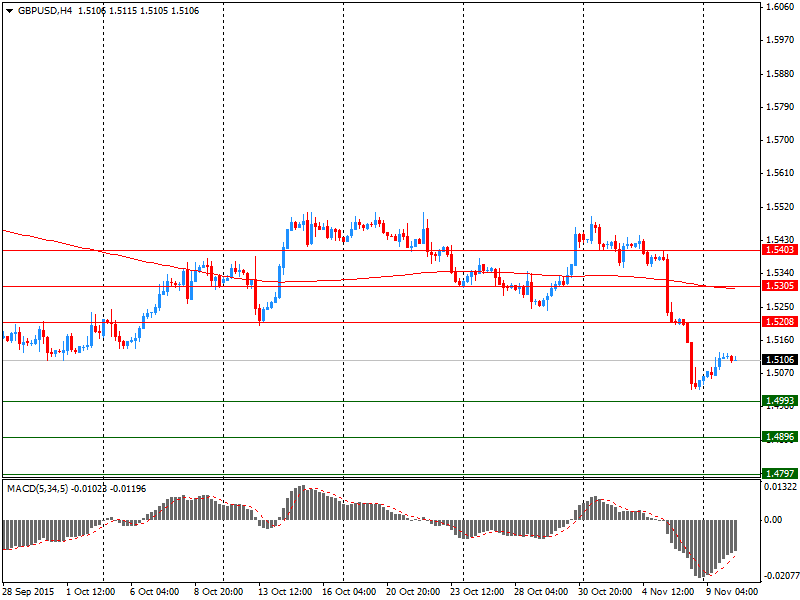Select the current price label 1.5106
Image resolution: width=800 pixels, height=600 pixels.
(x=780, y=360)
